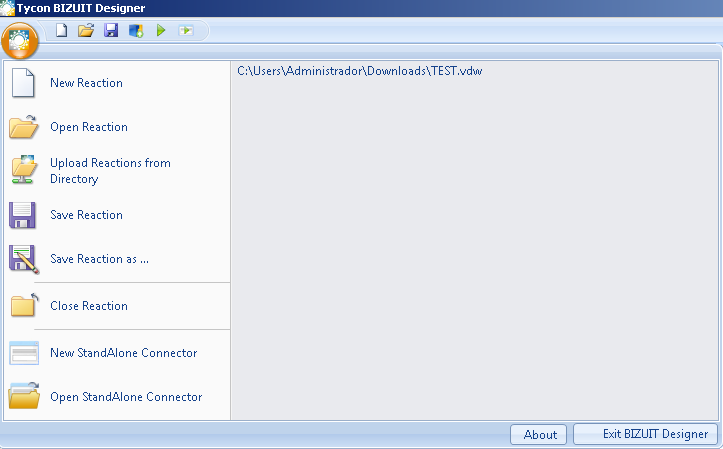Choose the Close Reaction menu entry
The image size is (723, 449).
pyautogui.click(x=117, y=306)
